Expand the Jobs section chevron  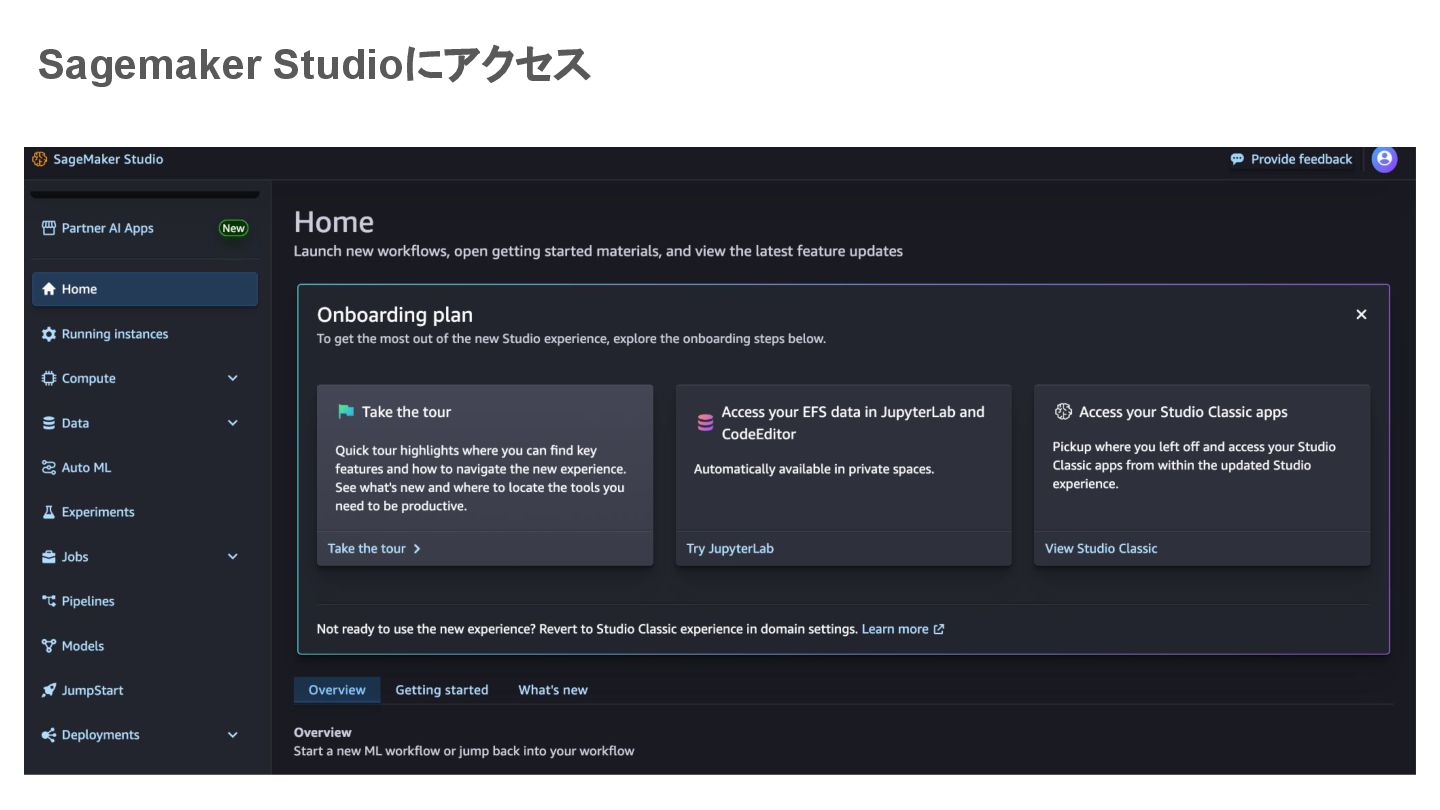(233, 557)
